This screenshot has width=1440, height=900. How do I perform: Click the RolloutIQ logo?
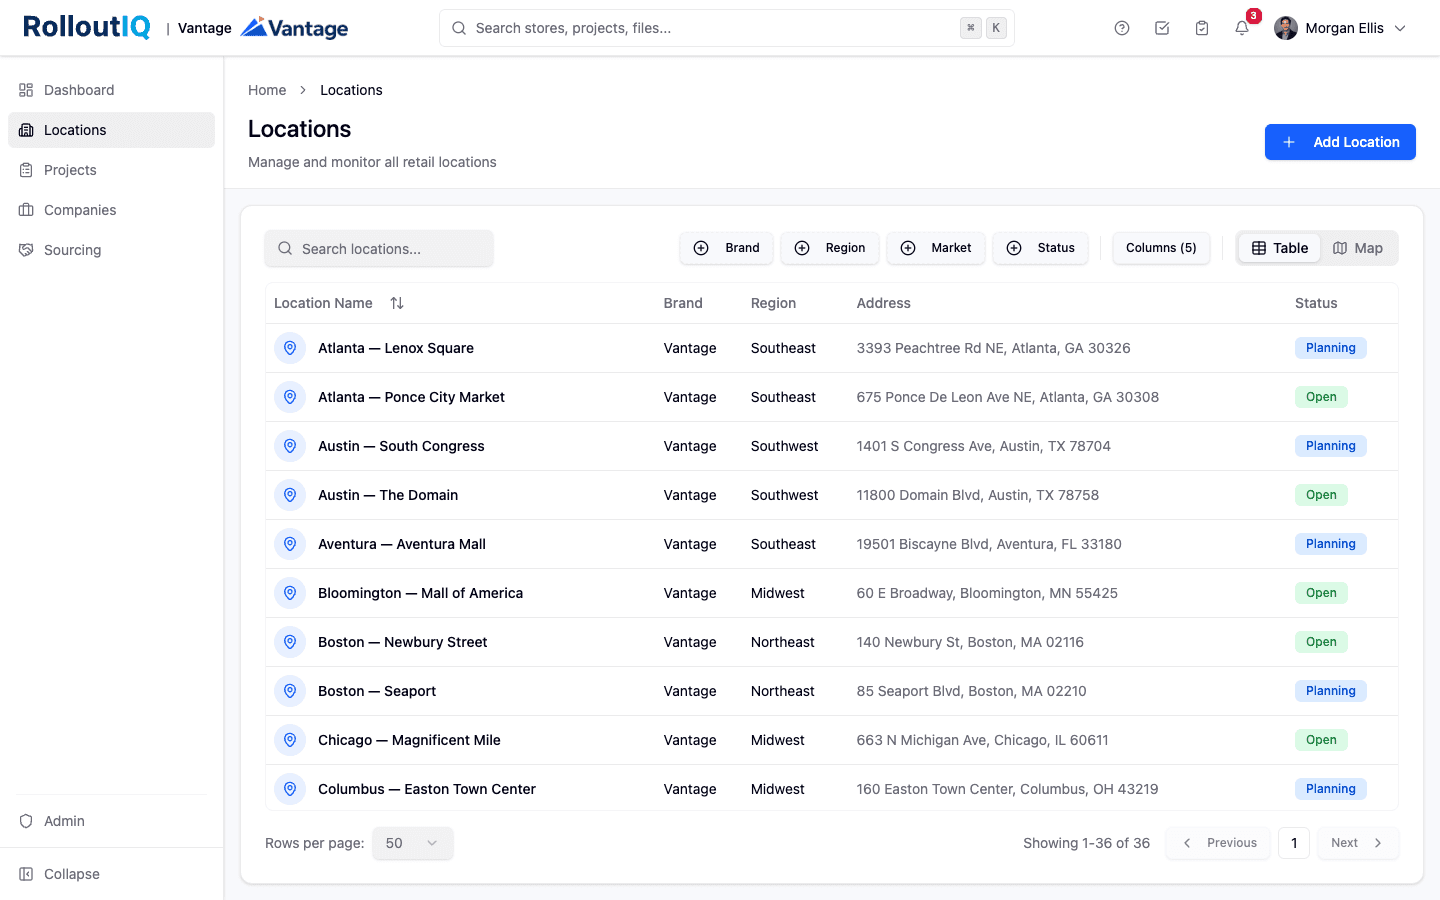[x=87, y=27]
